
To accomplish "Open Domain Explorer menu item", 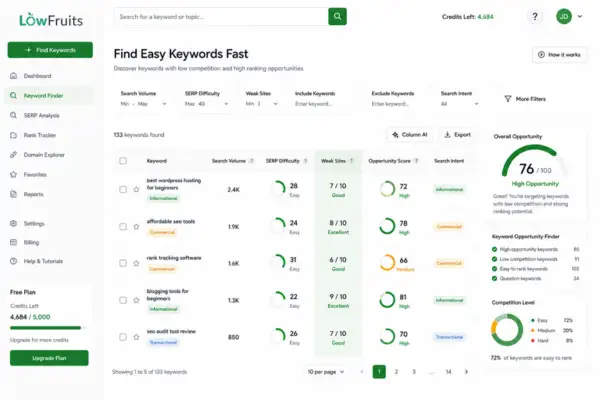I will coord(50,155).
